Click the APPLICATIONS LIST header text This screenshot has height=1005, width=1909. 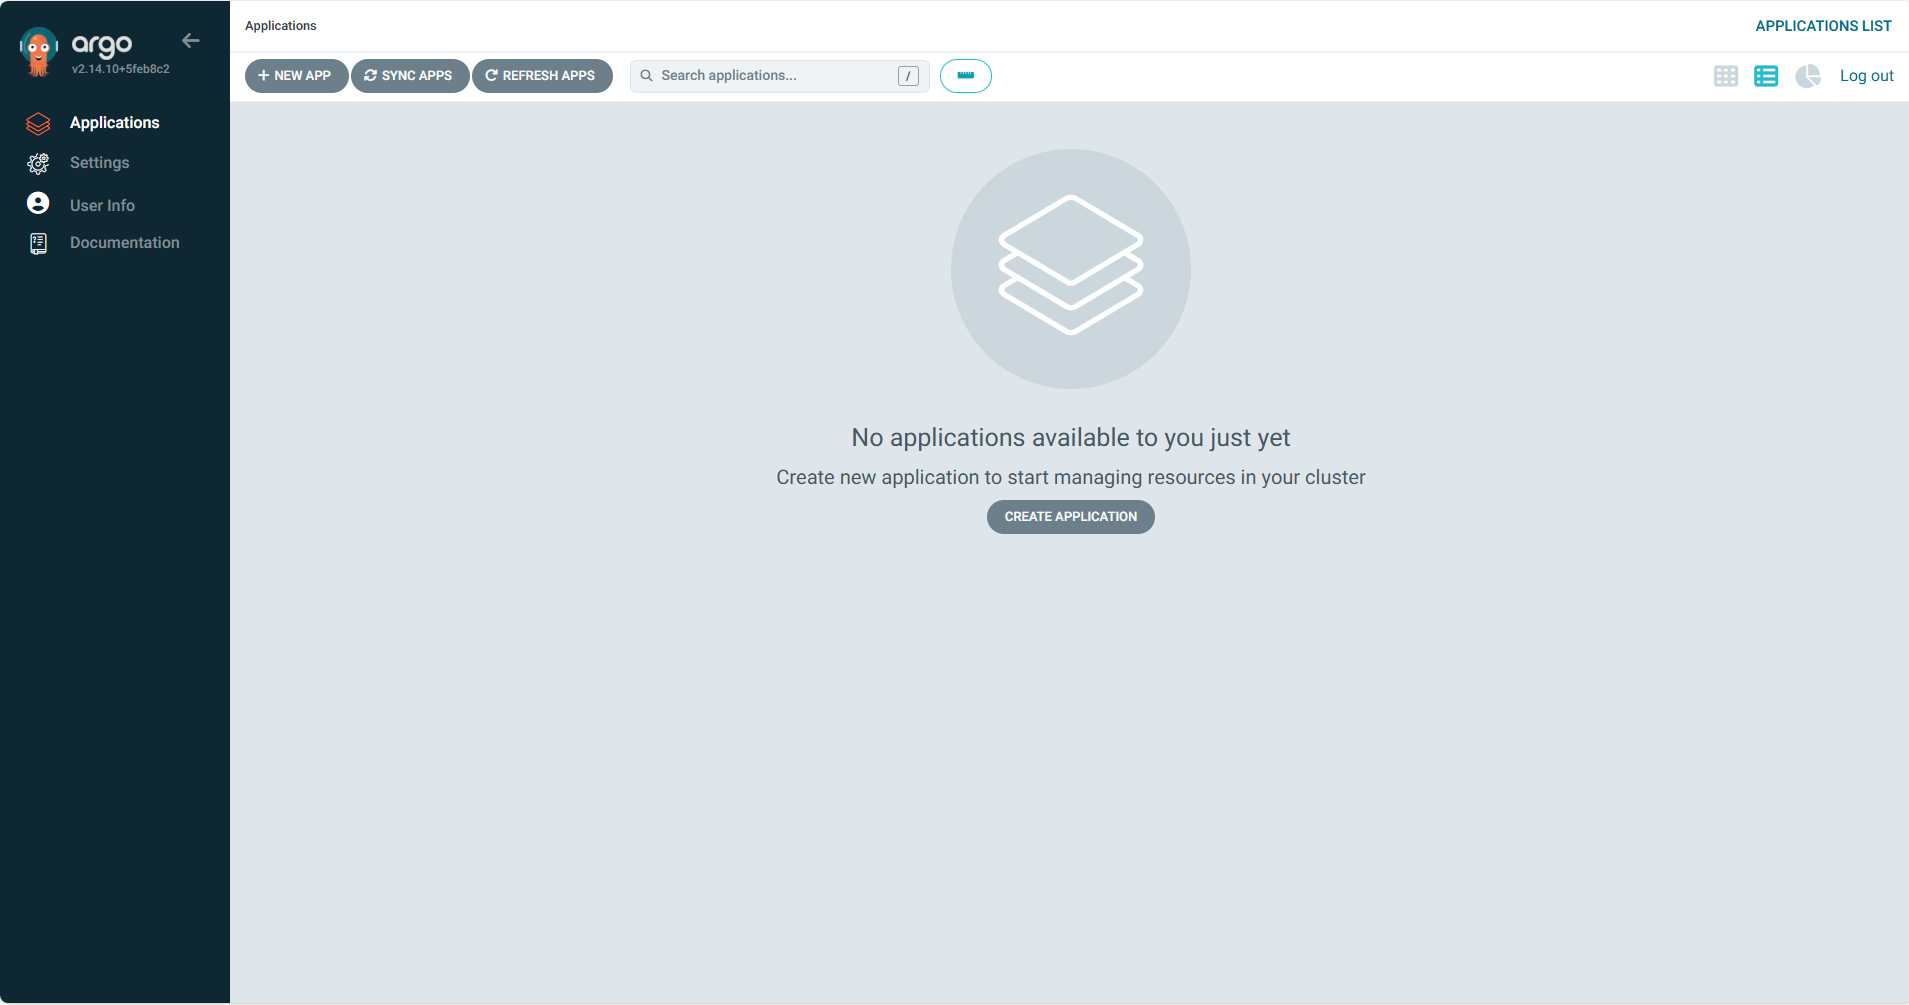tap(1823, 26)
